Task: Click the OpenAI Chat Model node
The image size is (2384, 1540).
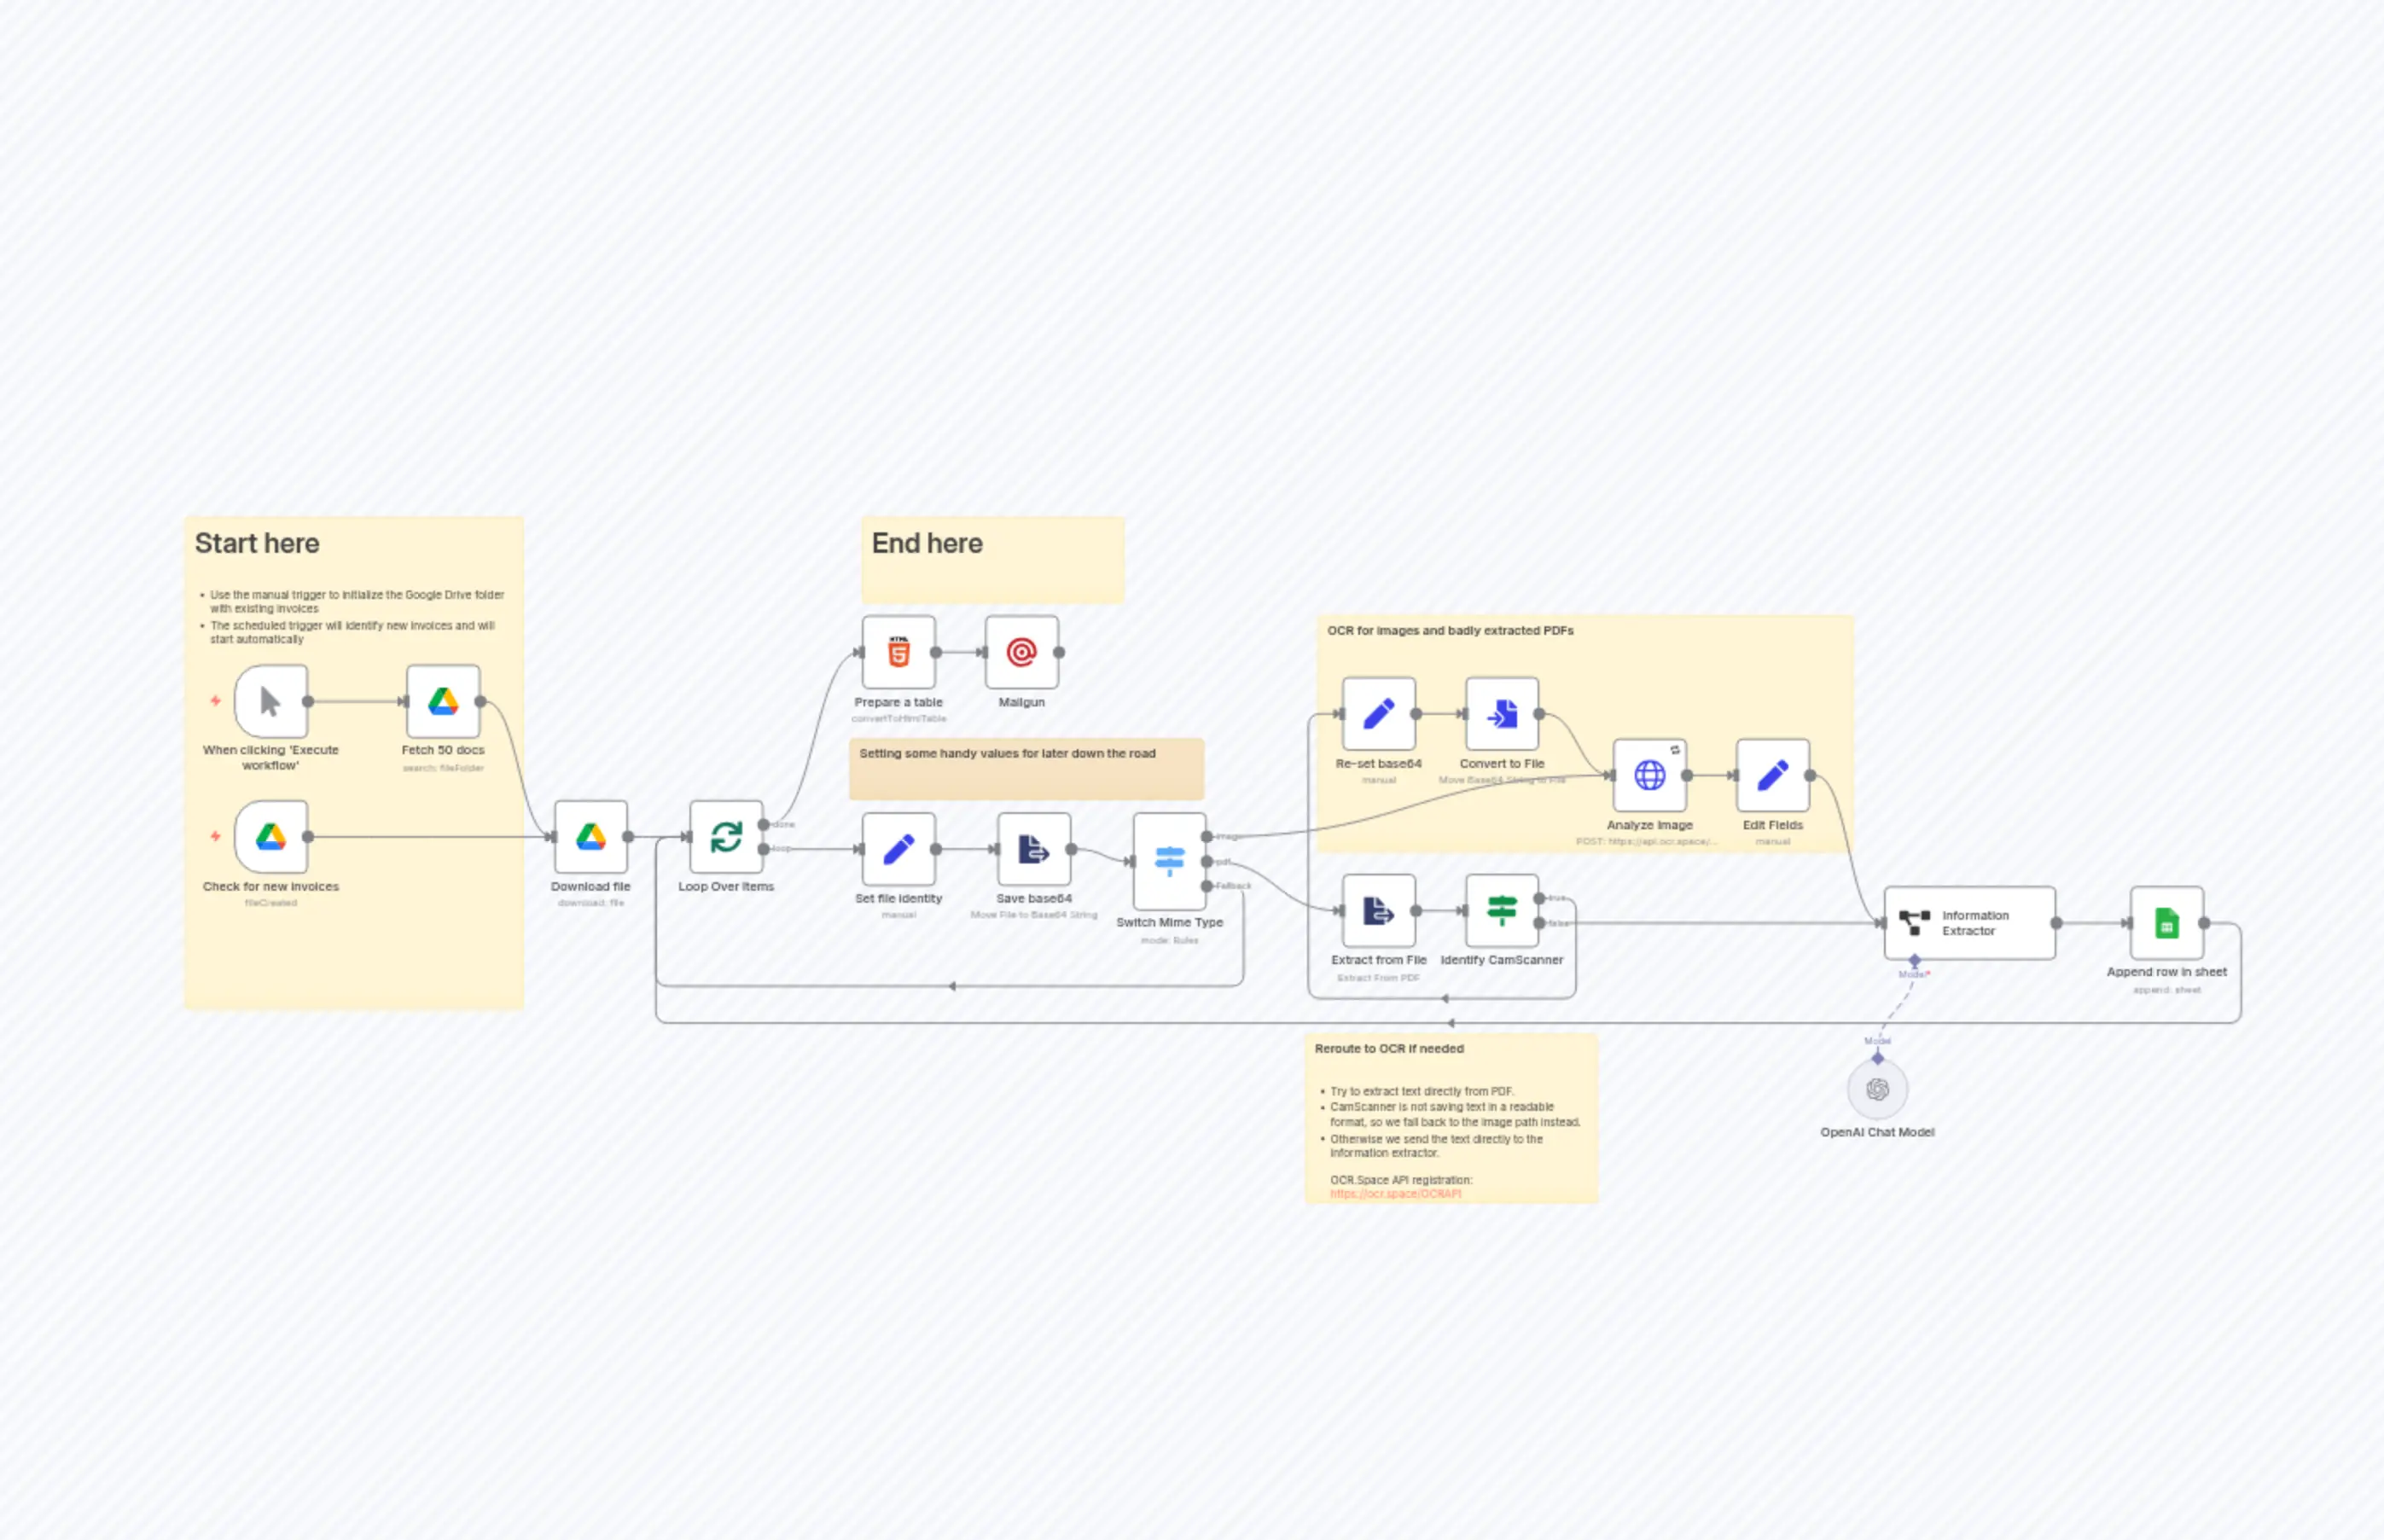Action: point(1877,1089)
